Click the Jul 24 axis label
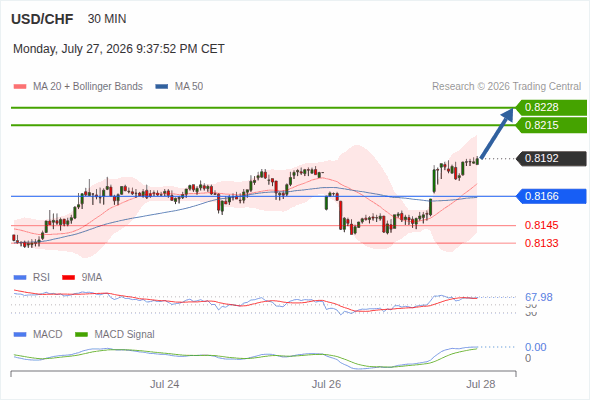Viewport: 590px width, 400px height. [x=164, y=385]
